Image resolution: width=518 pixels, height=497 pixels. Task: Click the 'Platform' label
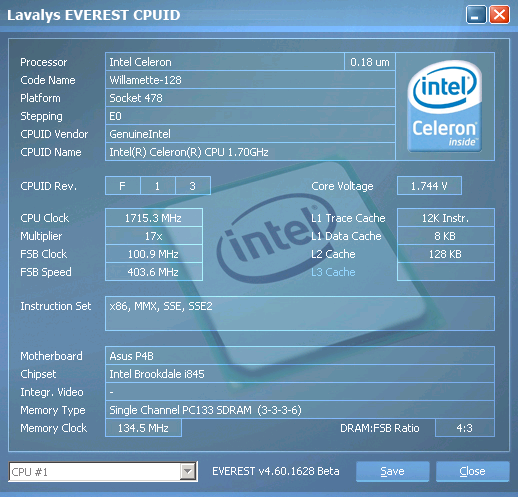pyautogui.click(x=40, y=98)
